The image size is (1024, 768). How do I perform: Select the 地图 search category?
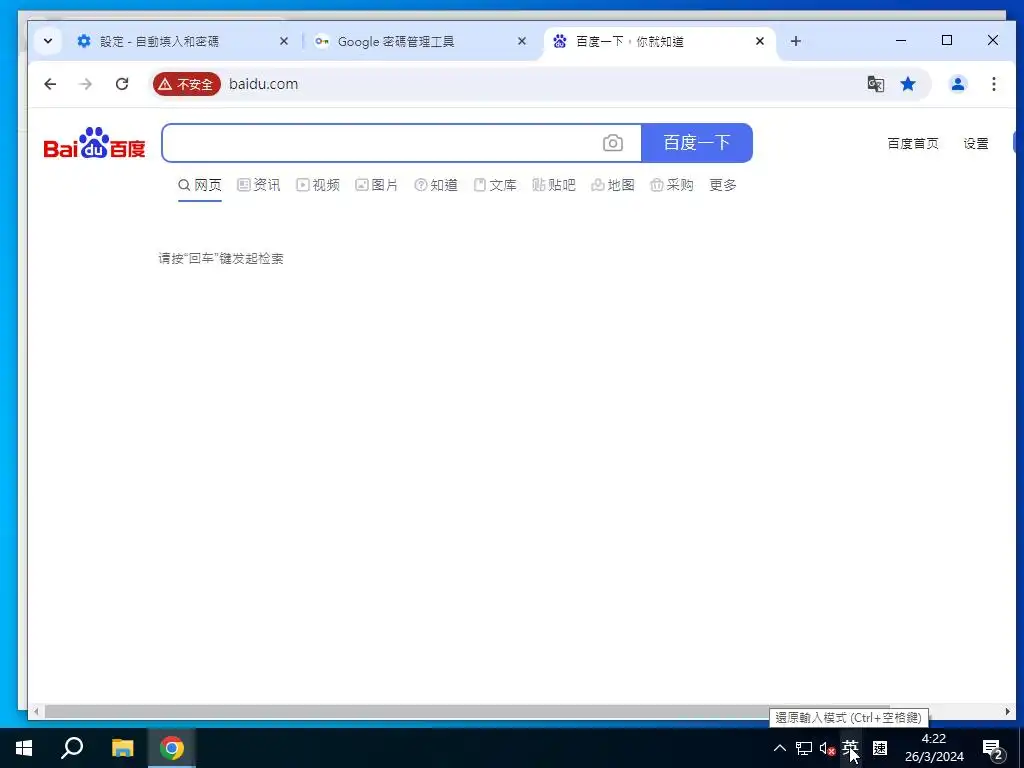[613, 185]
